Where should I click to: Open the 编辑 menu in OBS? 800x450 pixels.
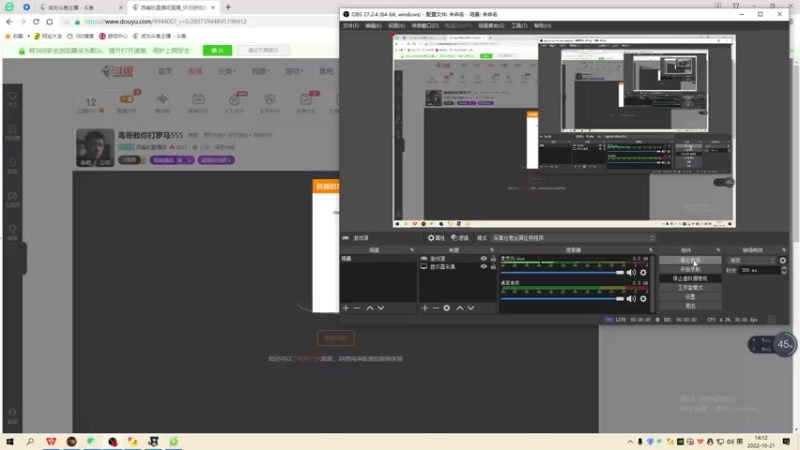coord(373,26)
